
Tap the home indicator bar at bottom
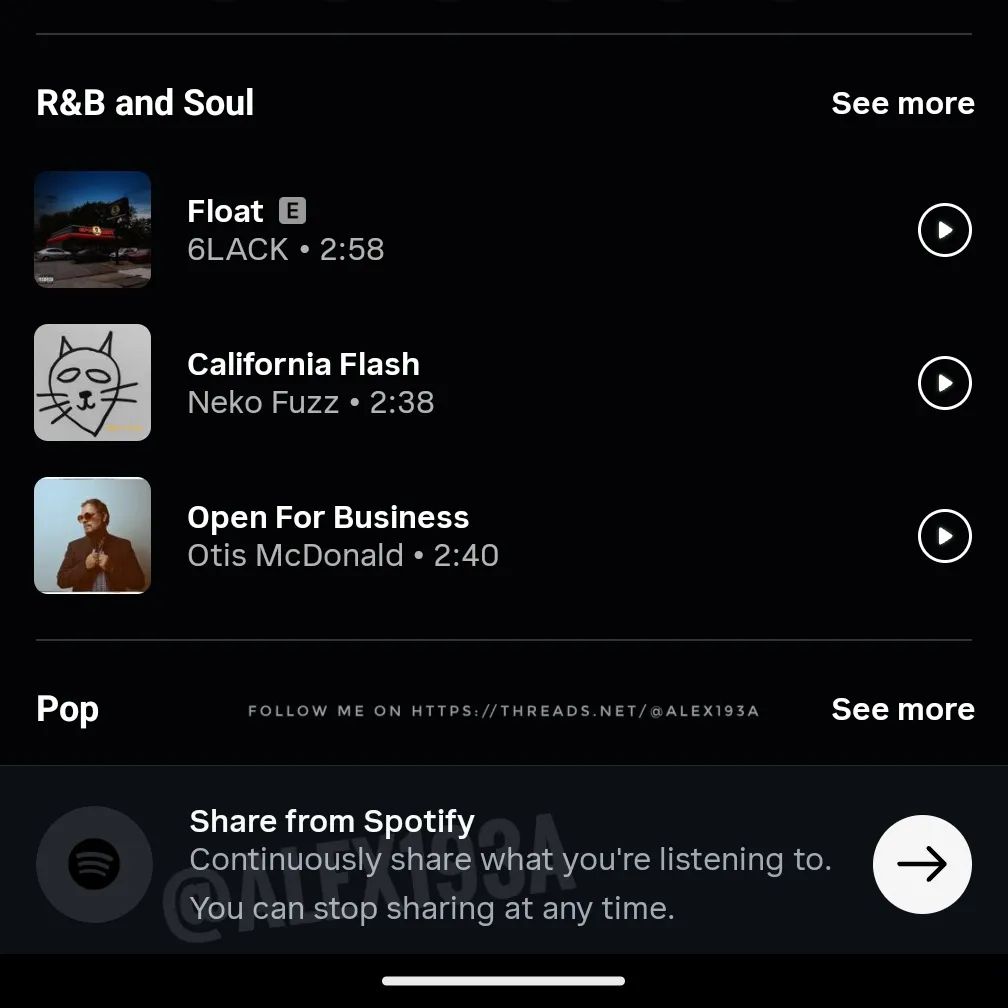tap(504, 981)
